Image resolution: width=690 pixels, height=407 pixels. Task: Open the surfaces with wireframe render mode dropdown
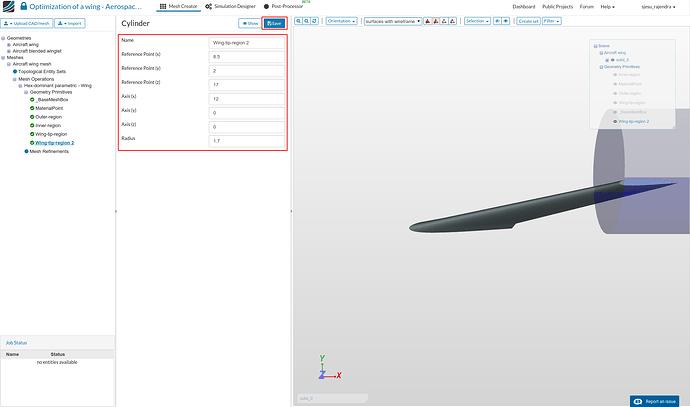pyautogui.click(x=393, y=21)
